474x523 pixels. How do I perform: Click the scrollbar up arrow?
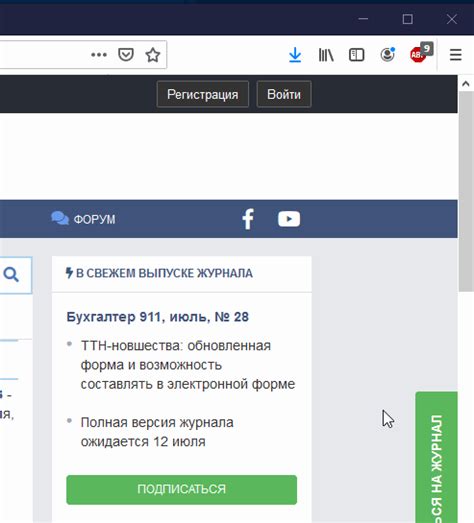[466, 84]
